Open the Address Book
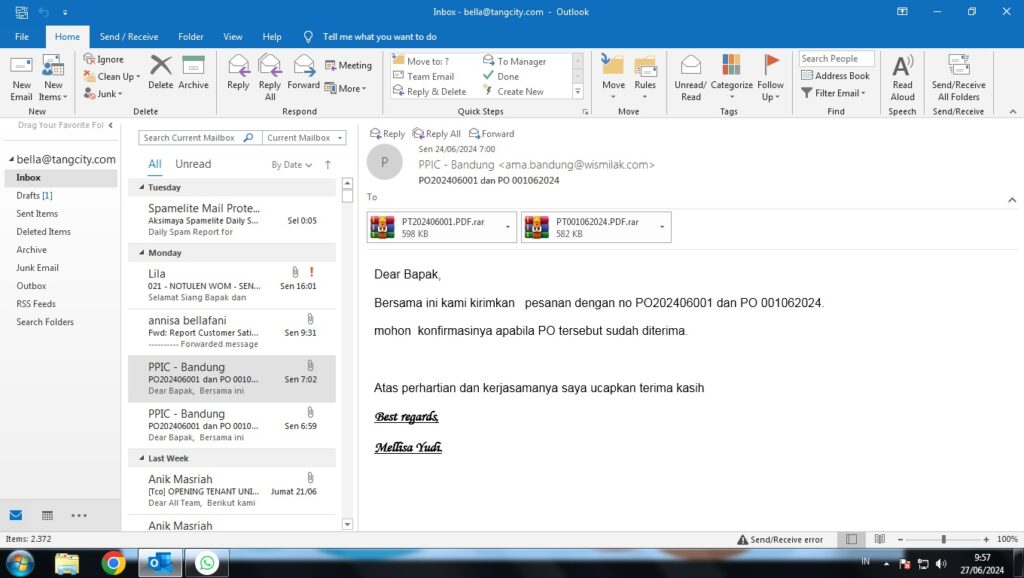Screen dimensions: 1024x578 coord(835,76)
